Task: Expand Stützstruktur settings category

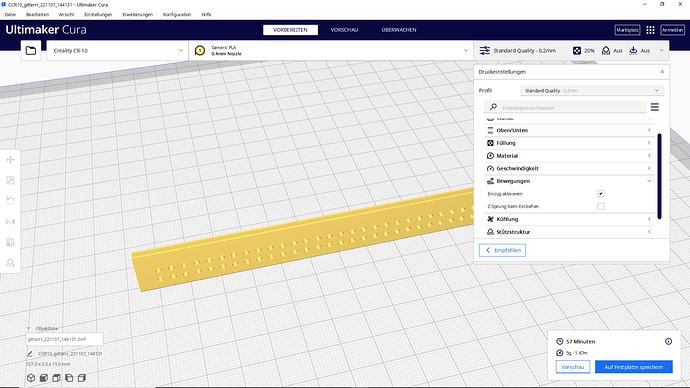Action: pos(569,232)
